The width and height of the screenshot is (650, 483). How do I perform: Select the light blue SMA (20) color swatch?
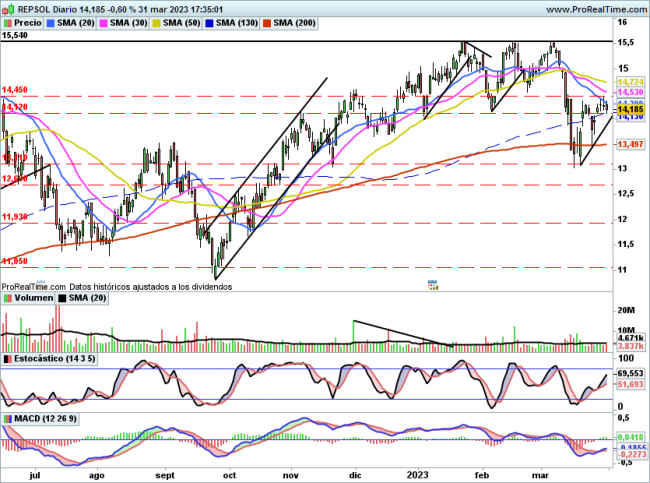pos(51,23)
